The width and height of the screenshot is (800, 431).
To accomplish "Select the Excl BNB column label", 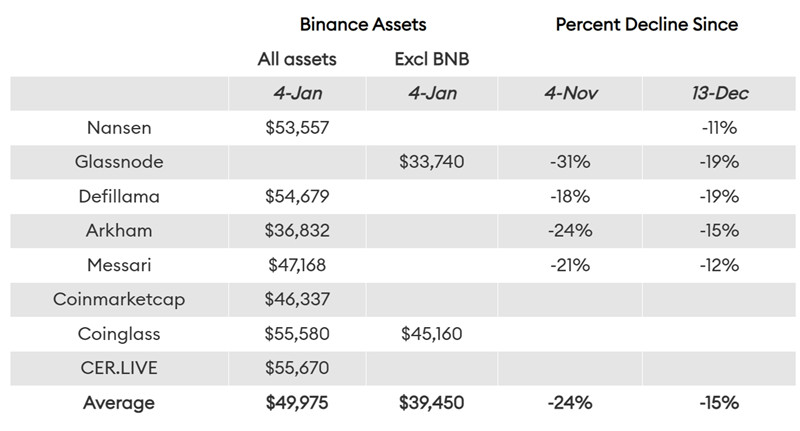I will pyautogui.click(x=431, y=59).
